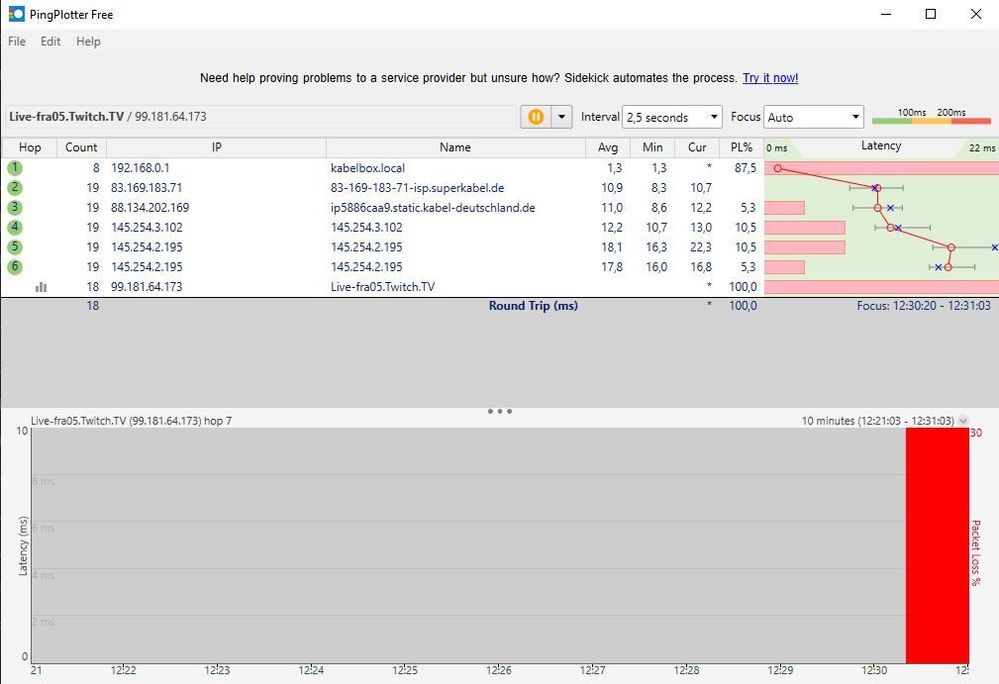This screenshot has width=999, height=684.
Task: Click the Name column header
Action: click(455, 147)
